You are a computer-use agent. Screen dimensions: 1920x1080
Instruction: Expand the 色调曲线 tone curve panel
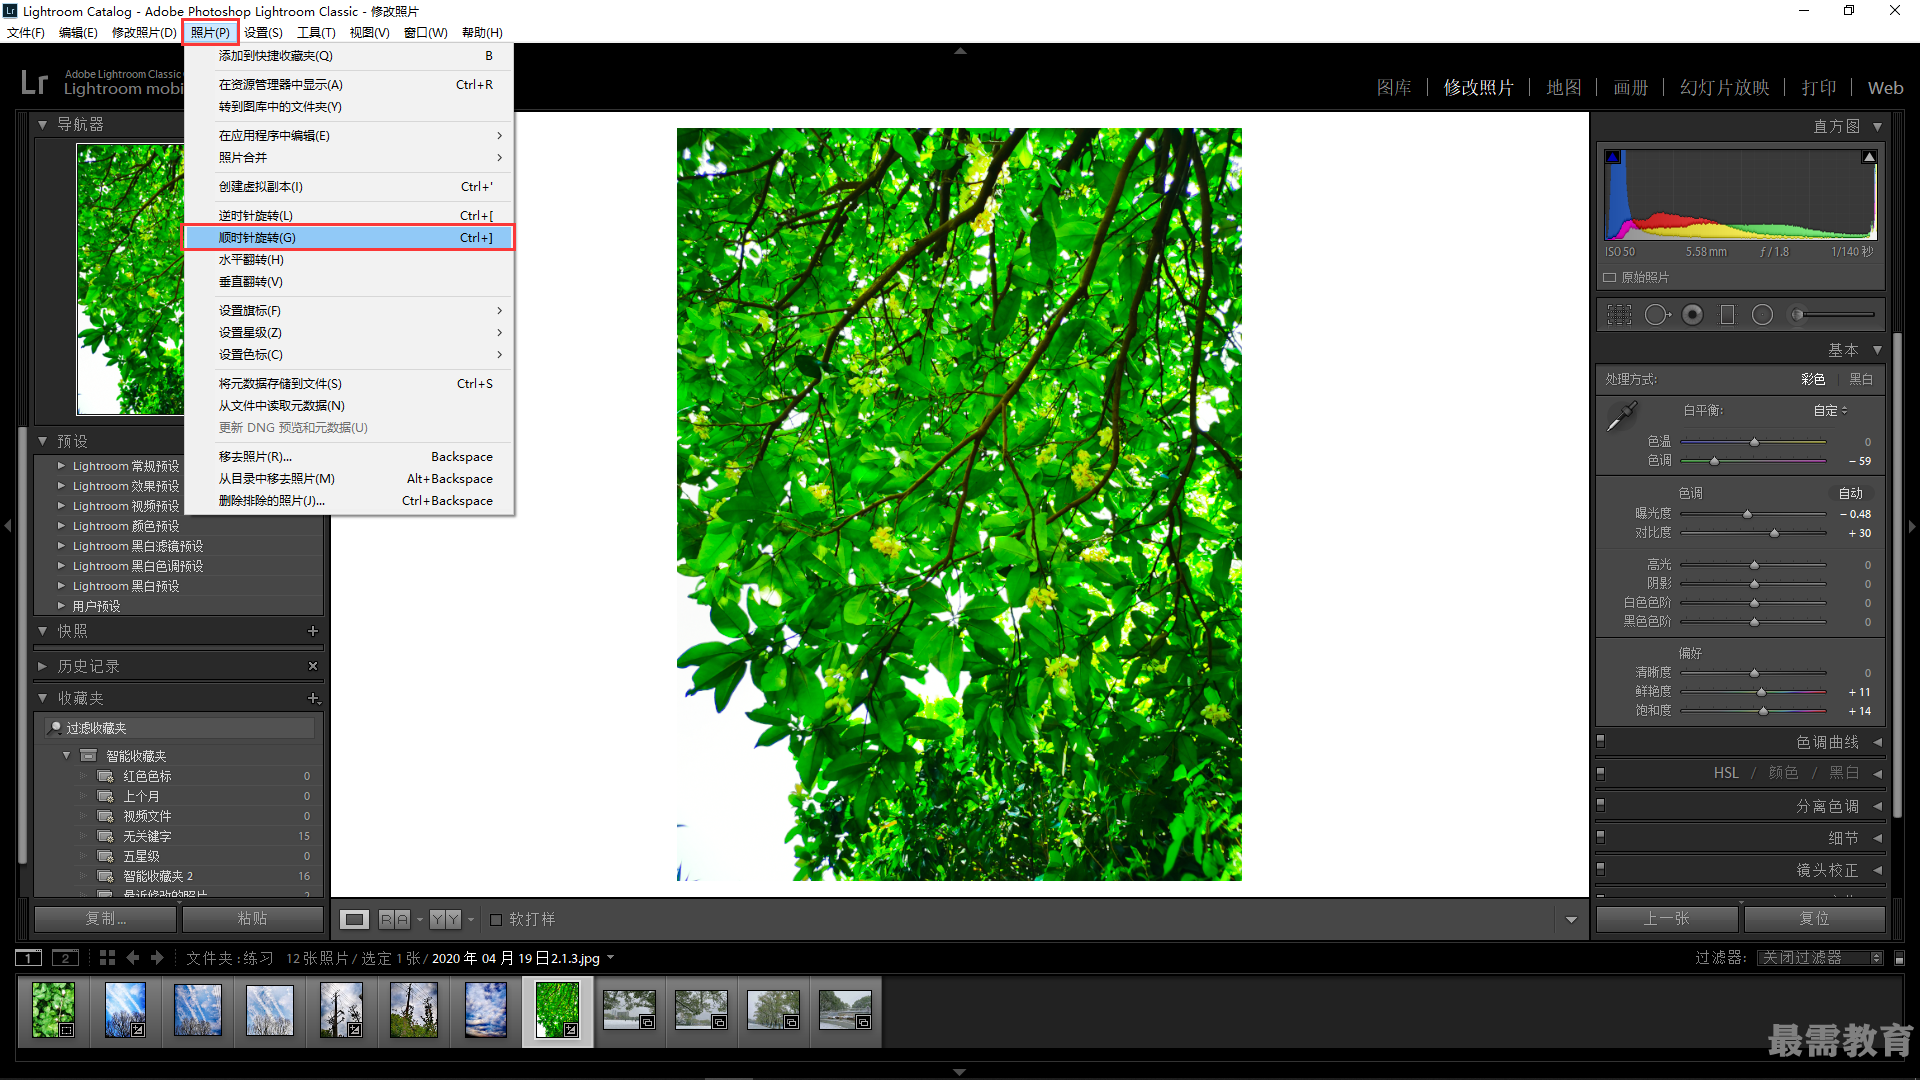click(x=1878, y=742)
